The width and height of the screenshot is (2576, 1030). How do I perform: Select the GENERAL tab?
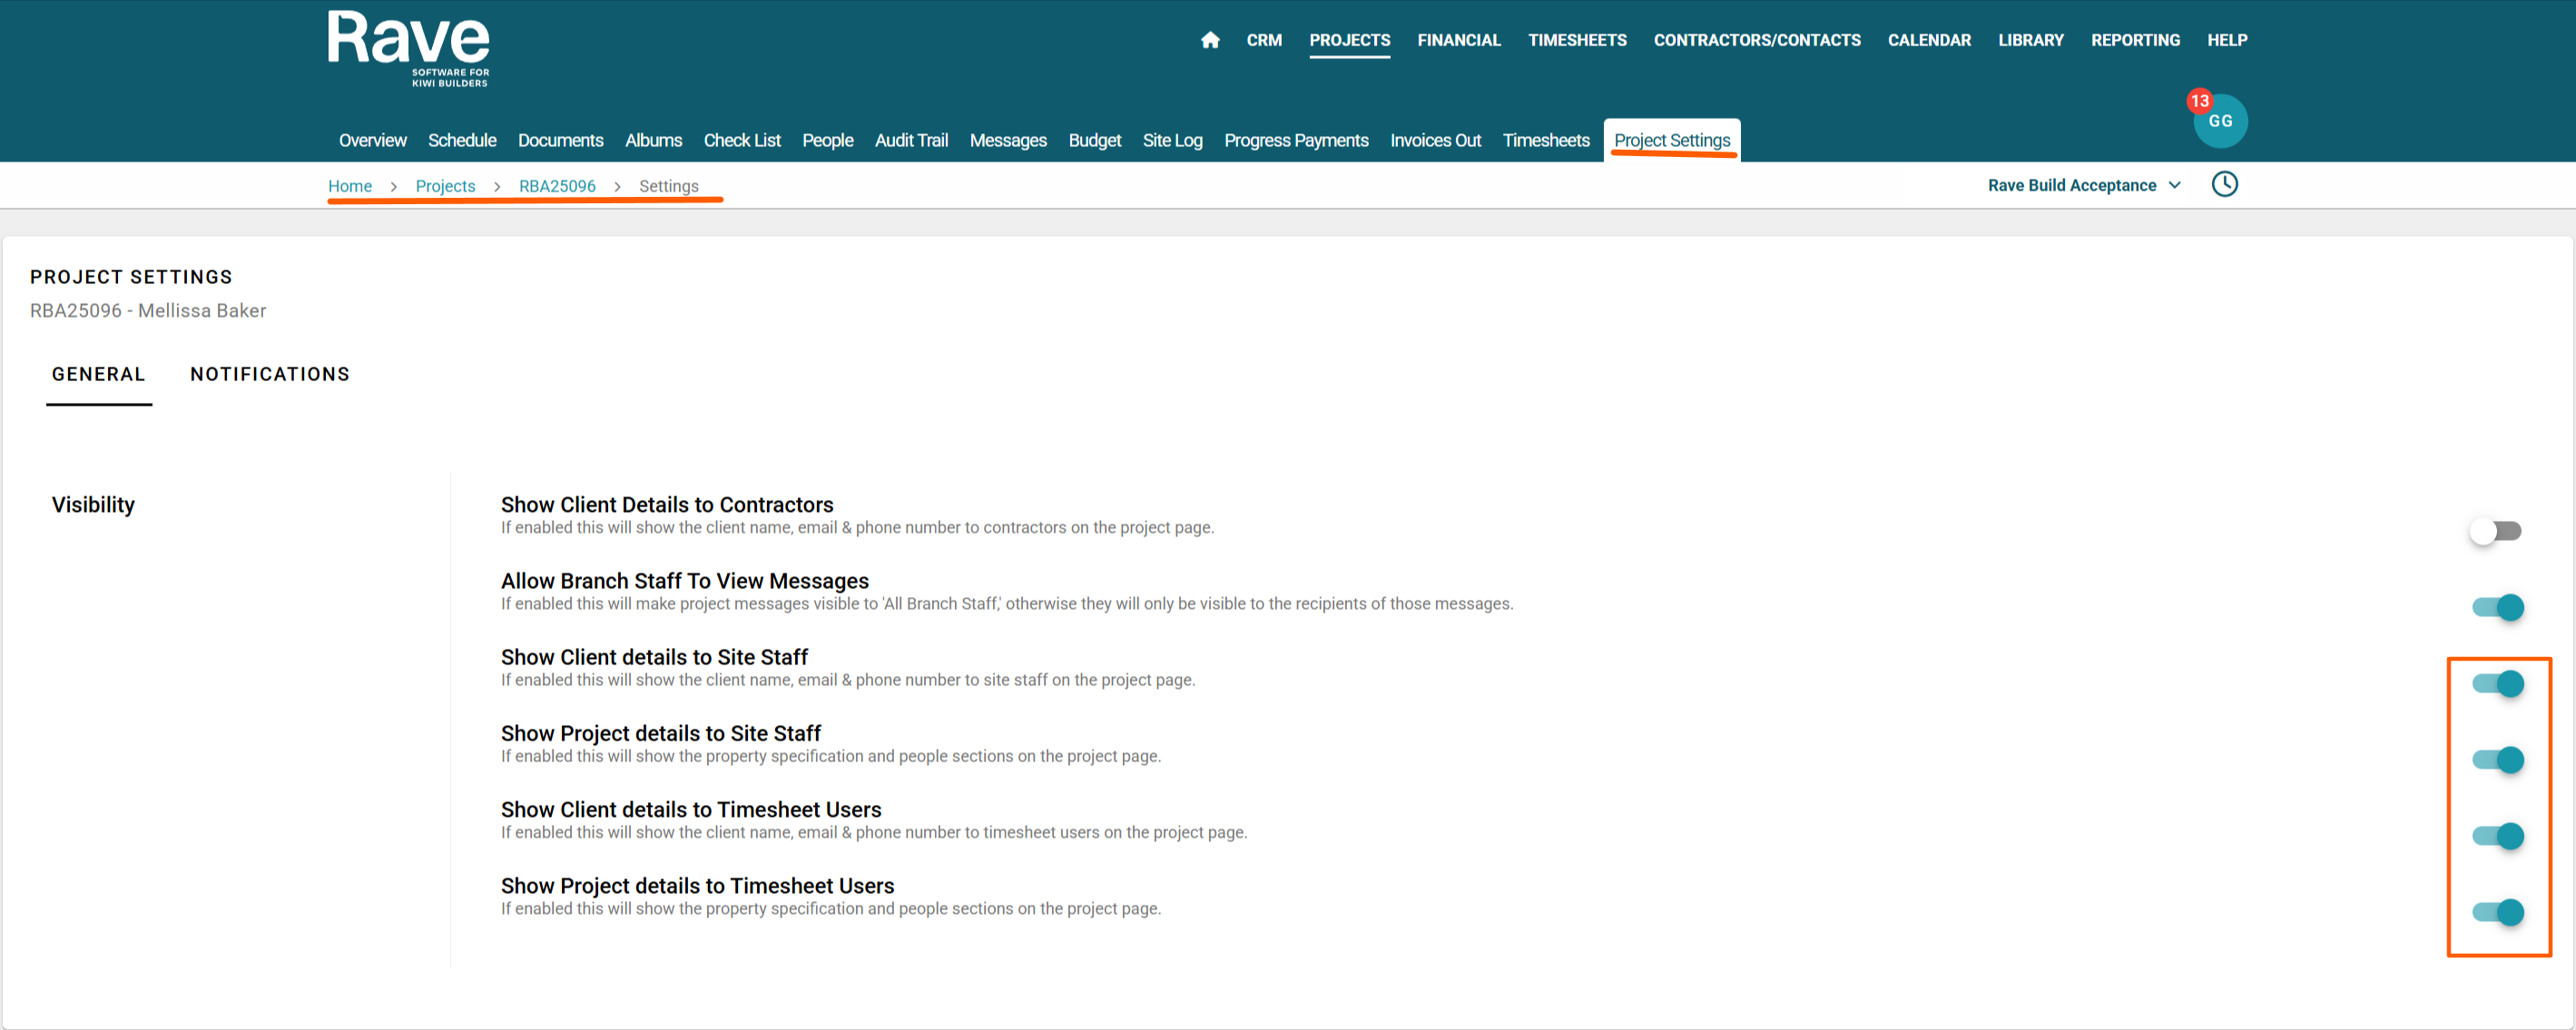[99, 374]
